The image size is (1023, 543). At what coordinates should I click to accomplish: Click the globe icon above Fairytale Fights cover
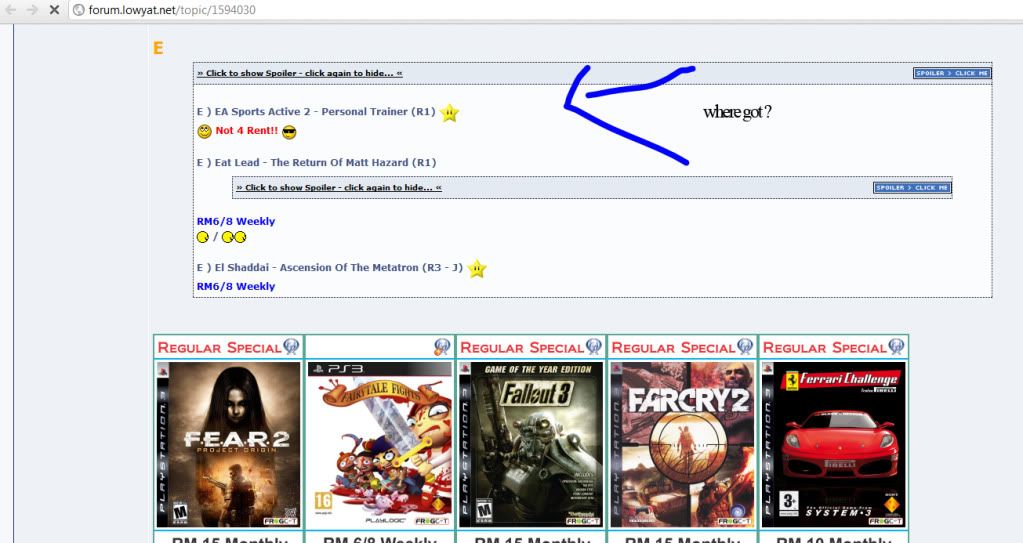(441, 347)
